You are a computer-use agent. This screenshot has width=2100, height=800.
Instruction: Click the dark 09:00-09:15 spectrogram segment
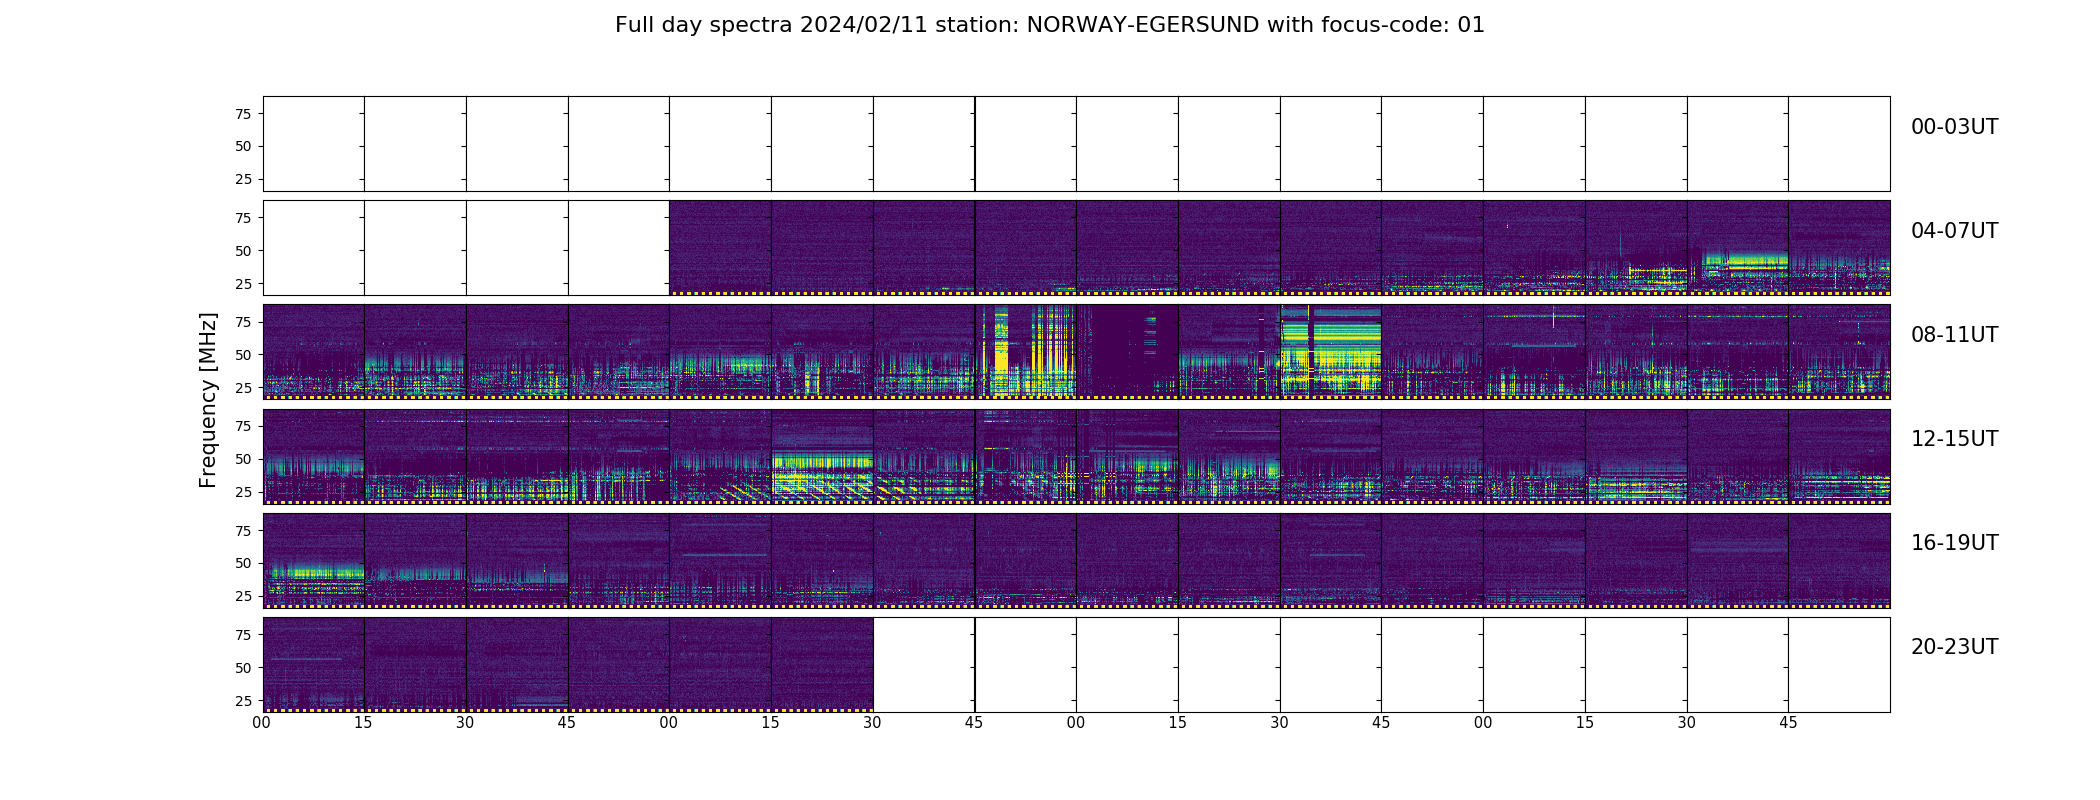[x=1127, y=352]
